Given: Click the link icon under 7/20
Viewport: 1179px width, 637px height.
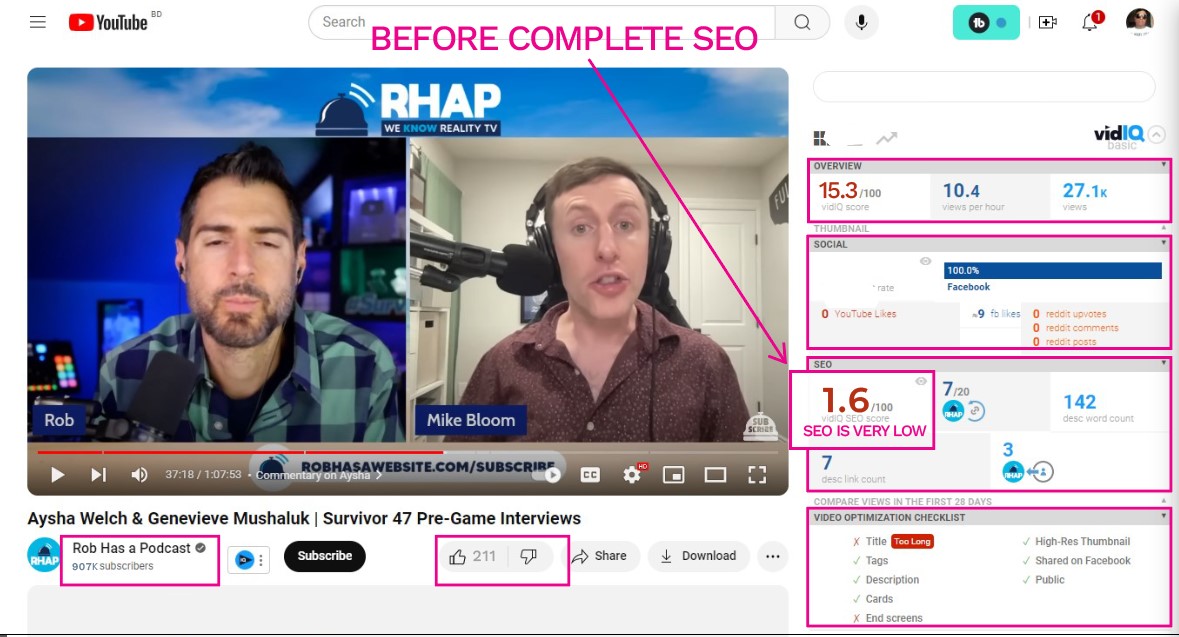Looking at the screenshot, I should pyautogui.click(x=975, y=411).
